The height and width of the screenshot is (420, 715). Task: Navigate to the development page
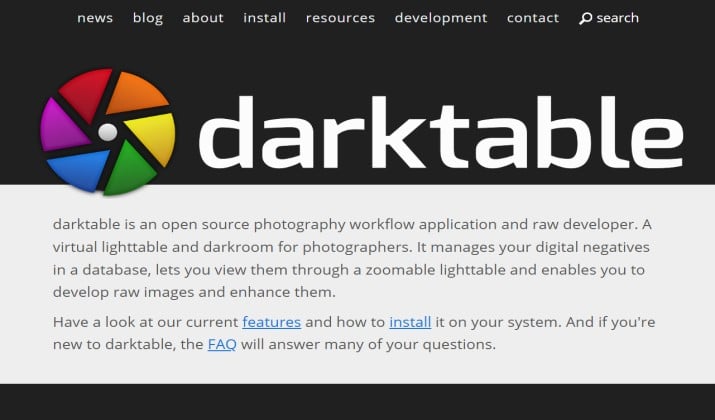441,18
